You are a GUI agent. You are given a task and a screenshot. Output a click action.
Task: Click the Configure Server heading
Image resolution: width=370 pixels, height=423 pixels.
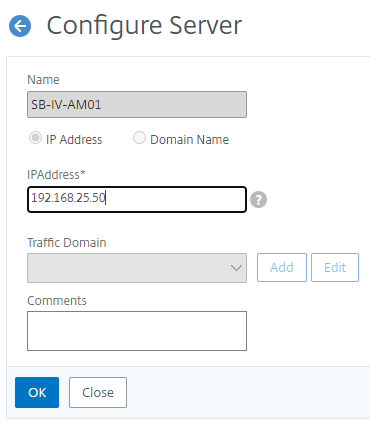pyautogui.click(x=144, y=26)
